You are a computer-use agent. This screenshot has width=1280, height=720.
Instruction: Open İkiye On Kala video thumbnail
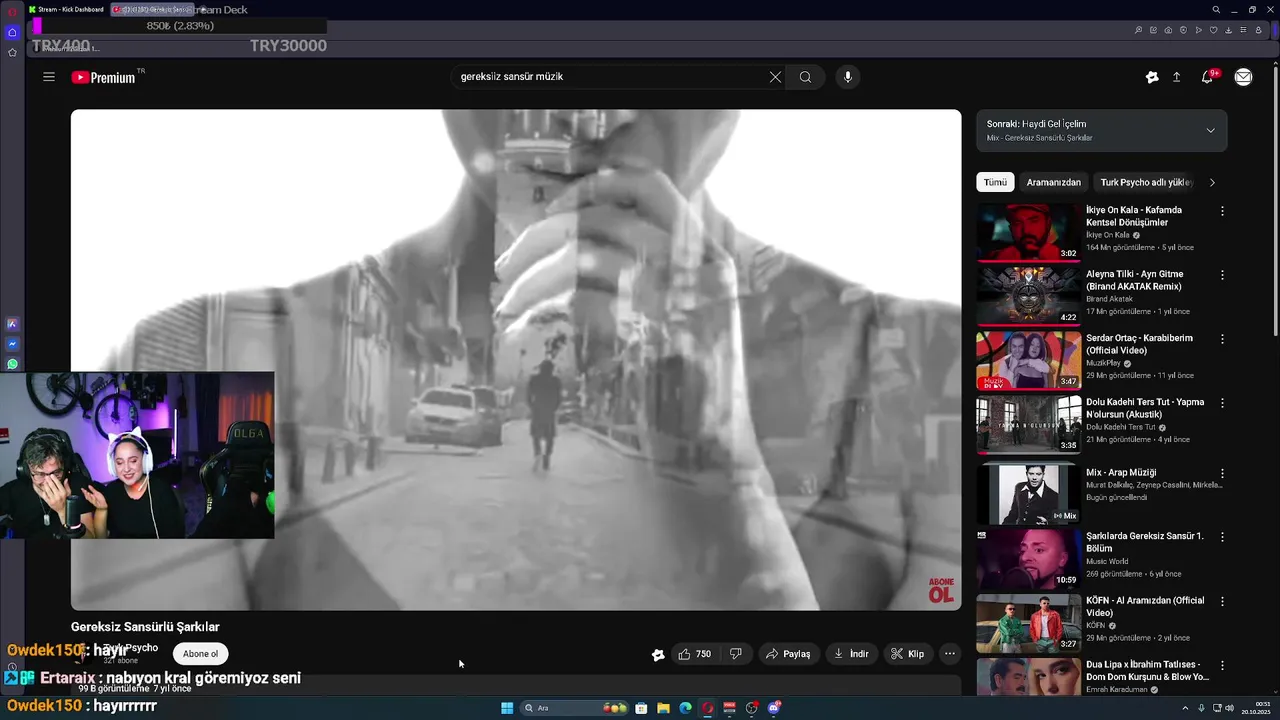(x=1028, y=232)
